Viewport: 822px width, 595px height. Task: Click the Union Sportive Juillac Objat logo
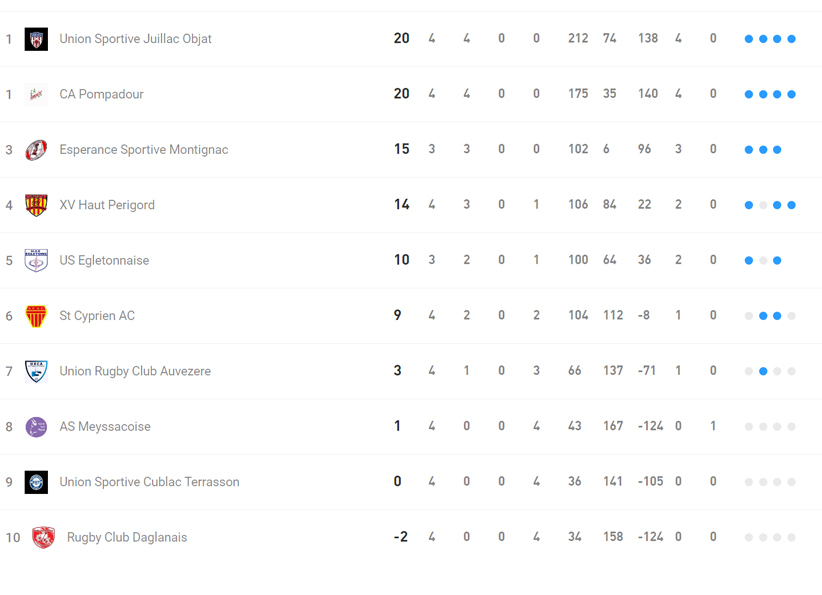coord(36,39)
